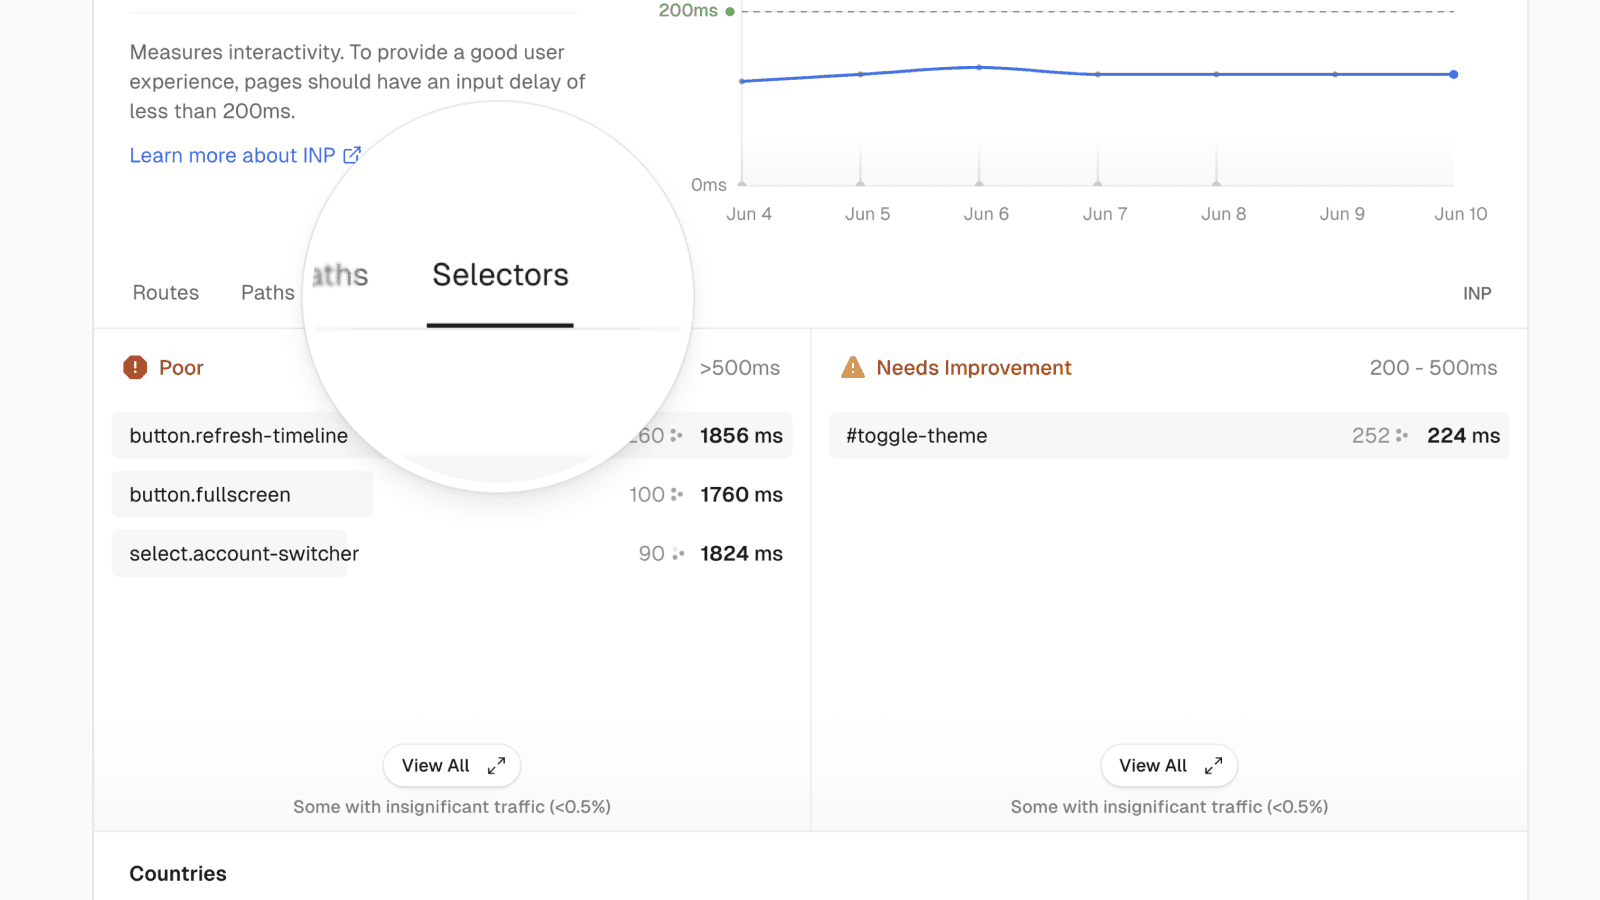
Task: Click the data points icon beside 1824 ms
Action: click(x=678, y=554)
